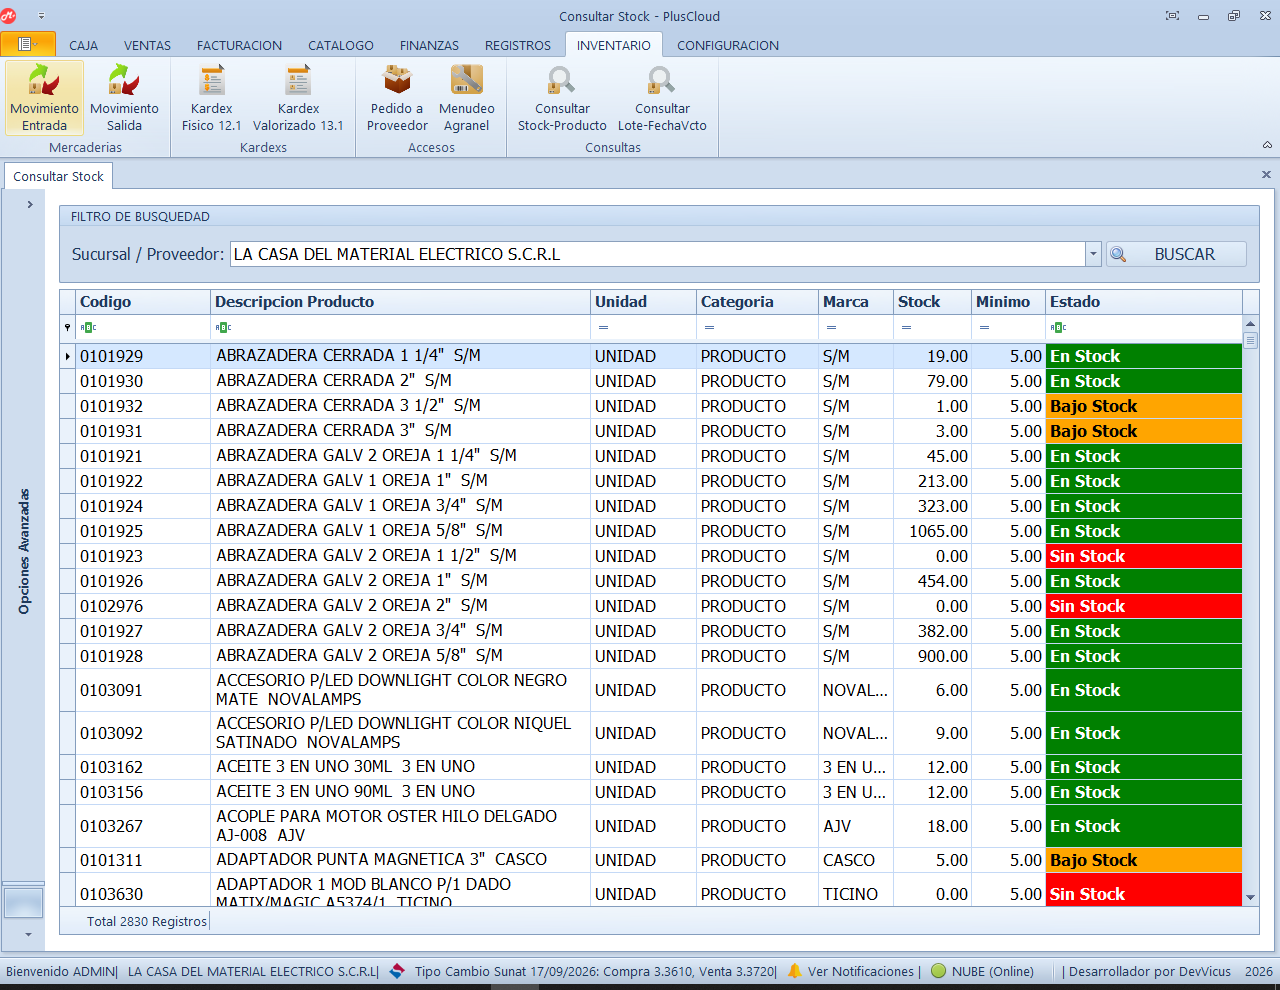The image size is (1280, 990).
Task: Sort by Descripcion Producto column header
Action: click(400, 302)
